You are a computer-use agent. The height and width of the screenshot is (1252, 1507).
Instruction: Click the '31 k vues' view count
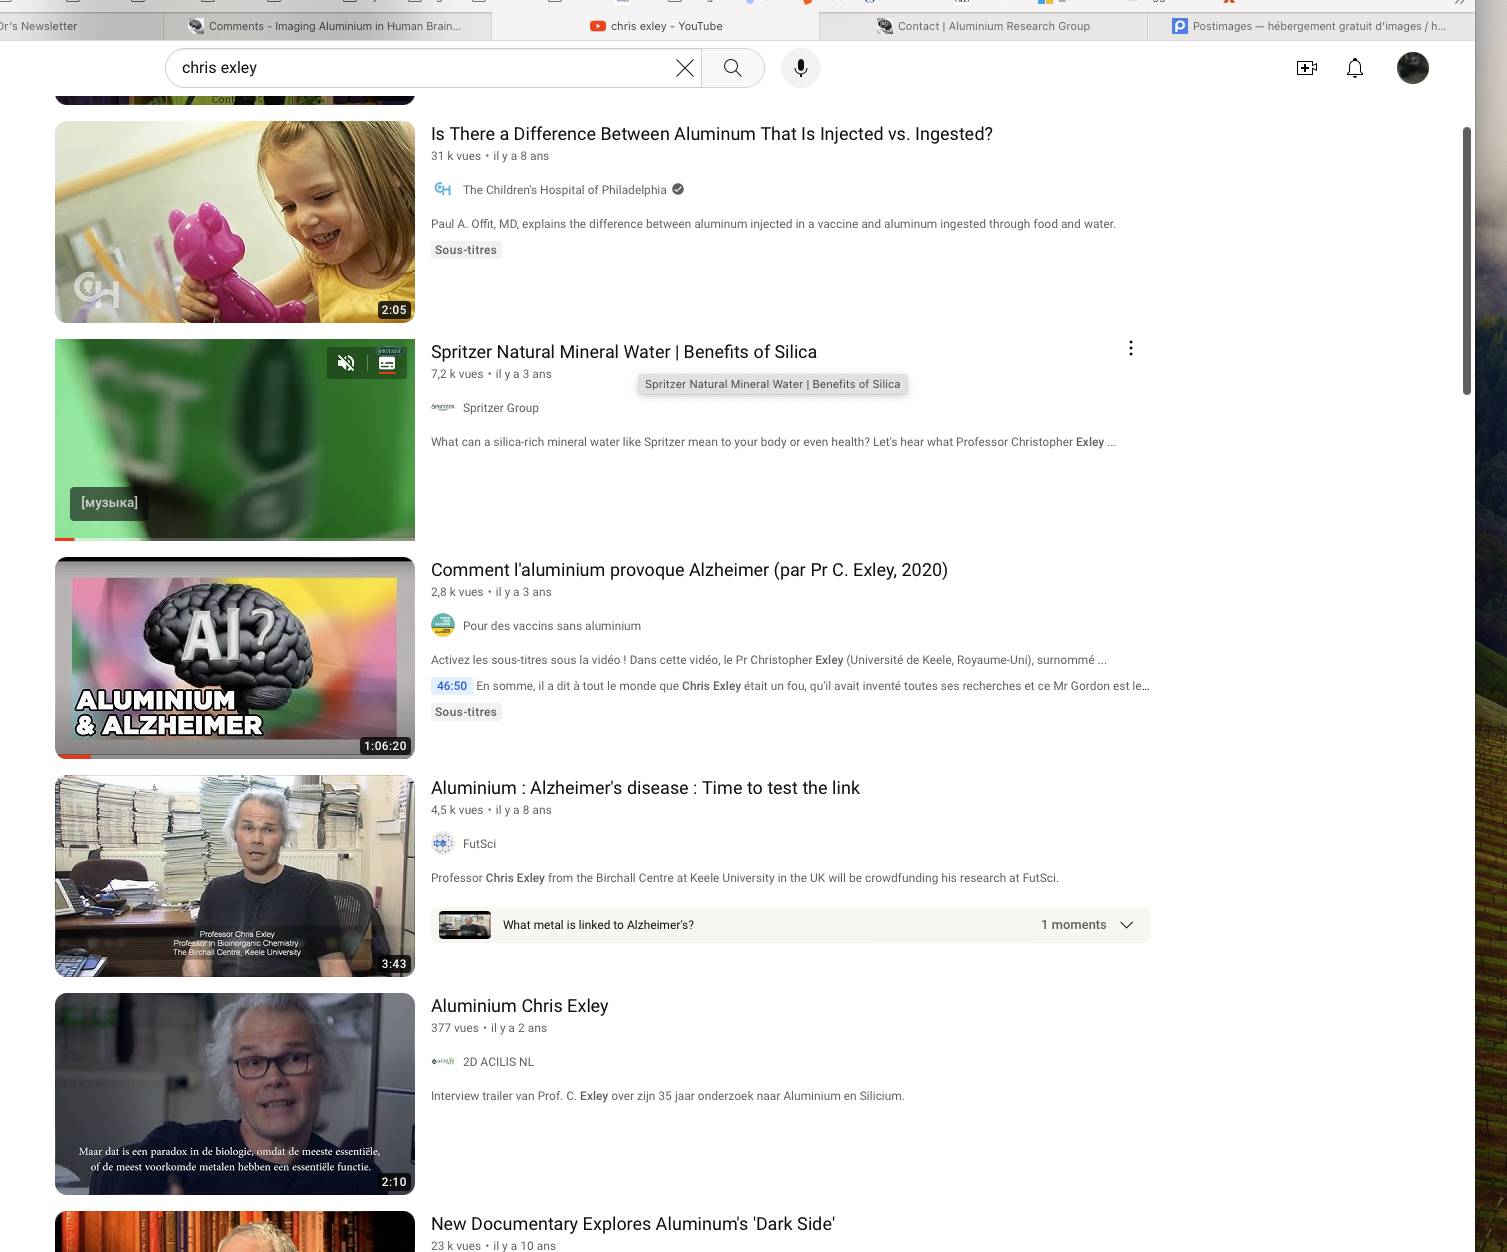[456, 156]
